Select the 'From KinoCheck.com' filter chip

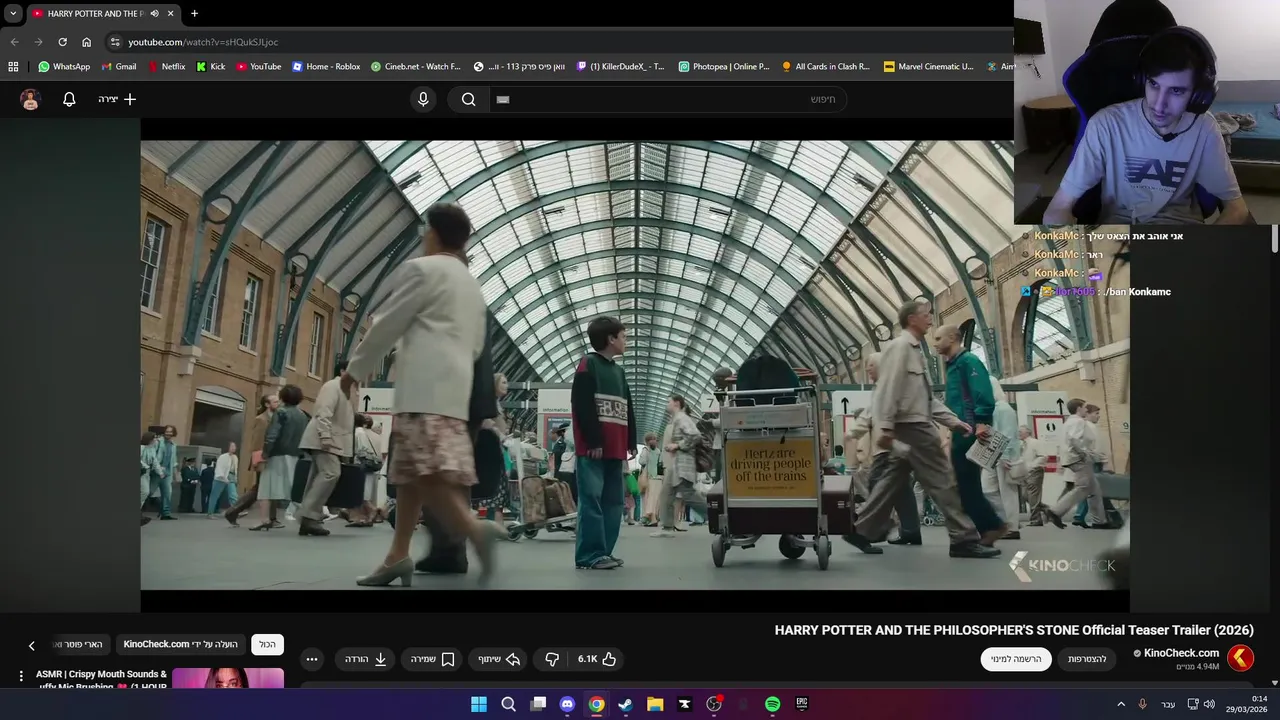pos(181,644)
